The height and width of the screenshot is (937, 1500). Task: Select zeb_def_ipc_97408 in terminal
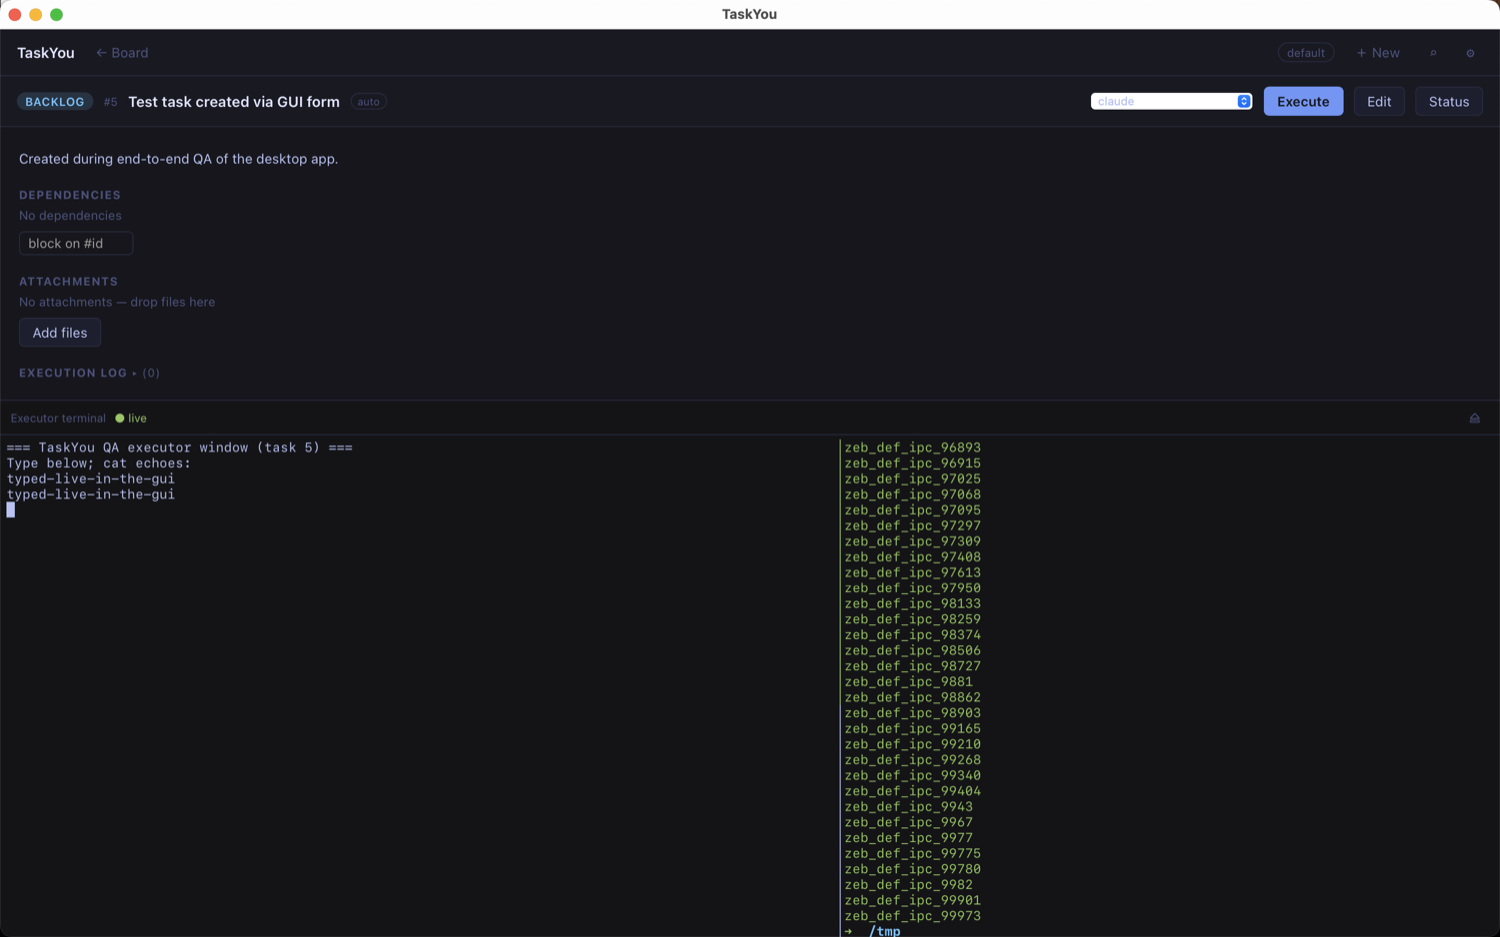[x=912, y=557]
